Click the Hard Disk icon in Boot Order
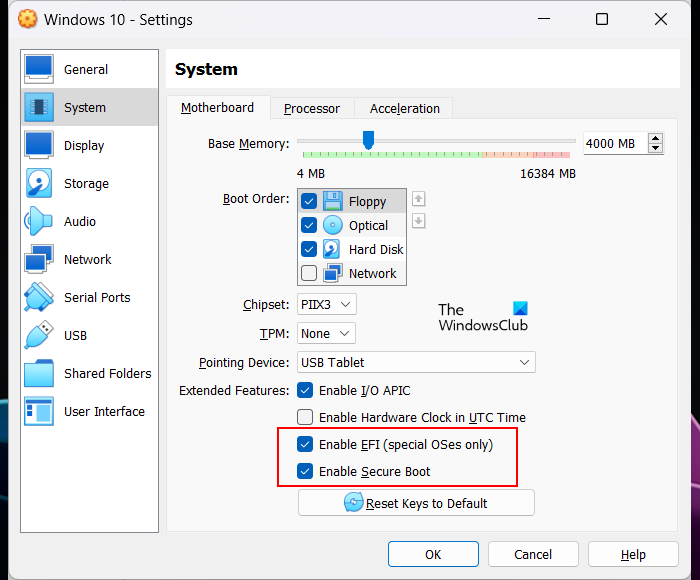700x580 pixels. coord(332,249)
